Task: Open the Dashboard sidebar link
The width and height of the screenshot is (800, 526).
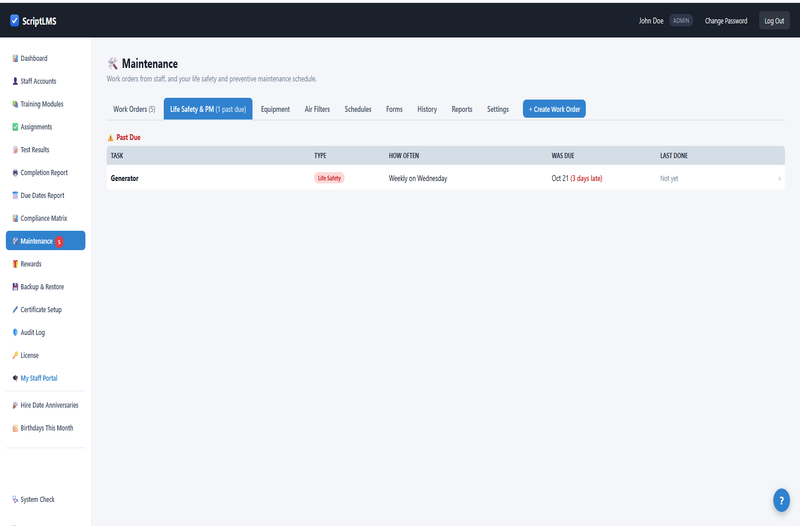Action: (45, 59)
